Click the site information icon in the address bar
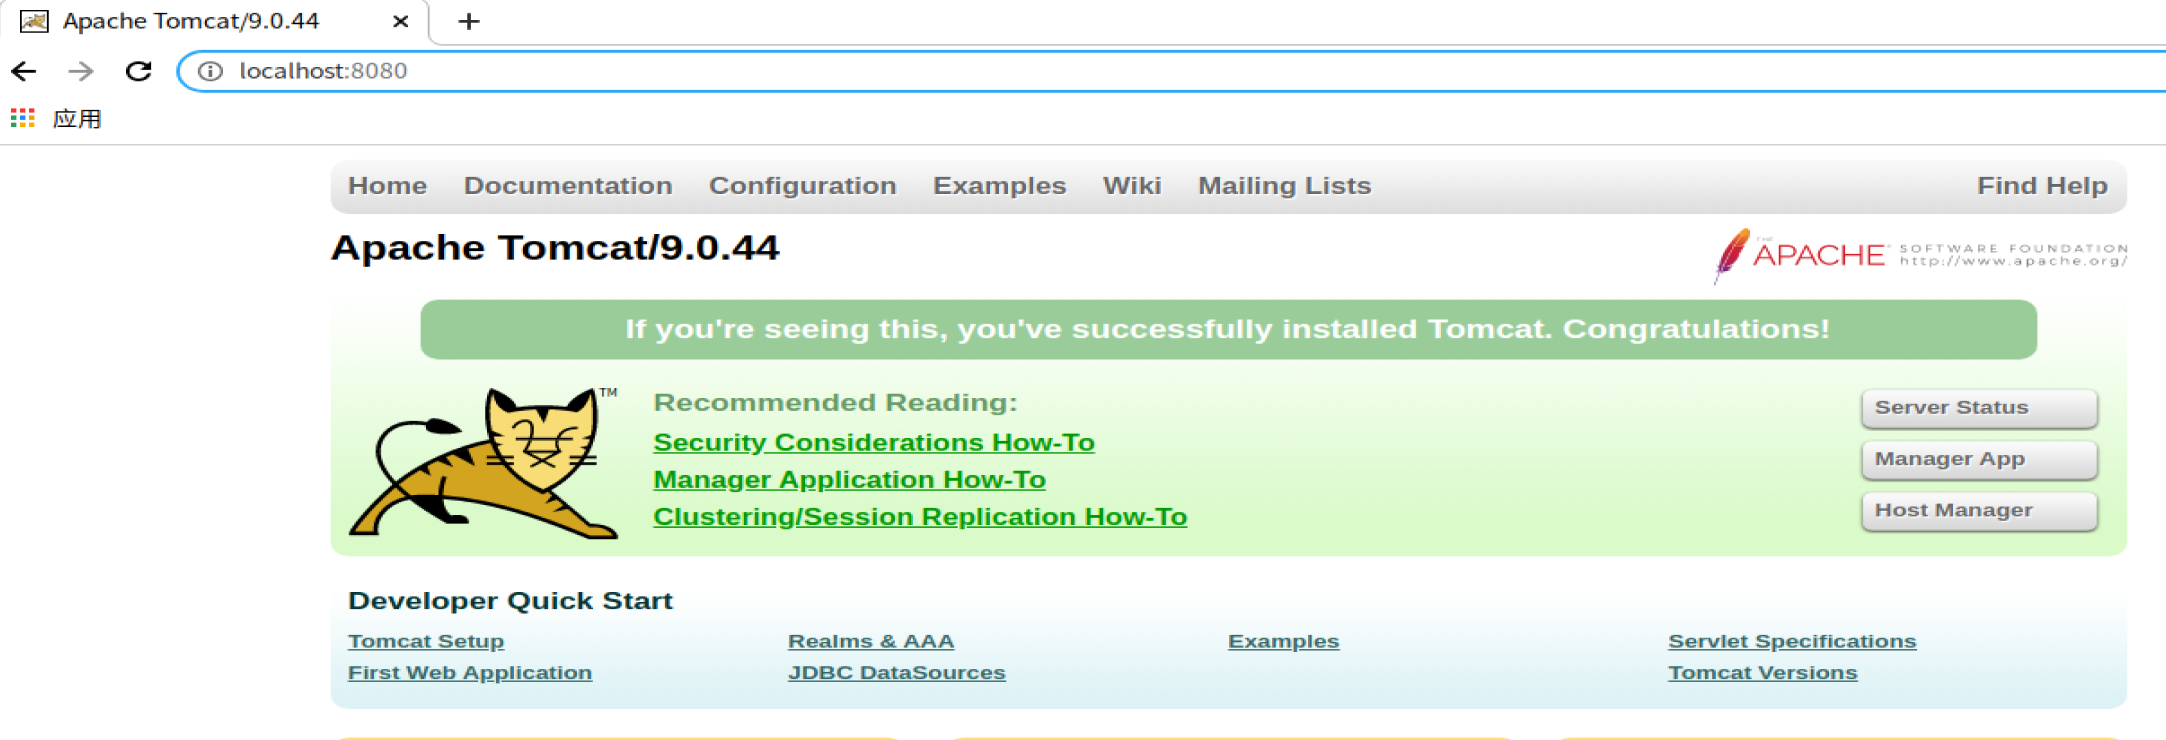This screenshot has width=2166, height=740. tap(210, 71)
